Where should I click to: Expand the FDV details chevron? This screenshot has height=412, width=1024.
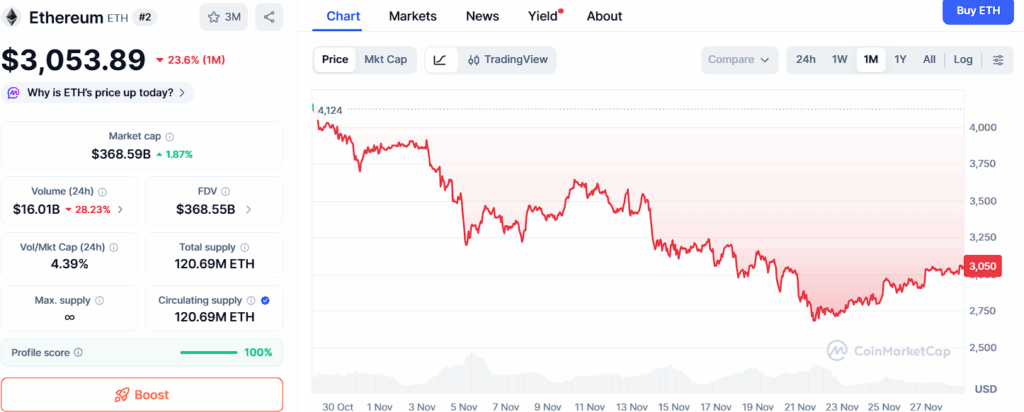tap(248, 210)
